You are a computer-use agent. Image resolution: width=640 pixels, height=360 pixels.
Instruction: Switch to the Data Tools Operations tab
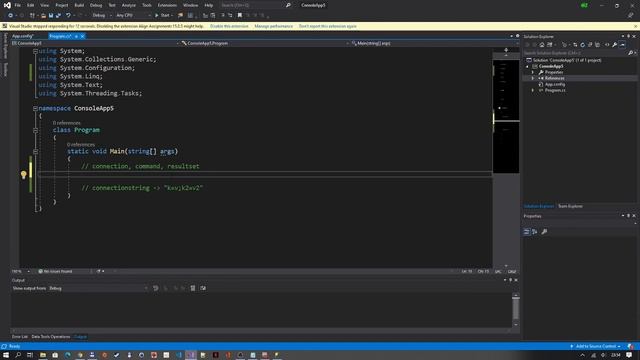pos(51,337)
